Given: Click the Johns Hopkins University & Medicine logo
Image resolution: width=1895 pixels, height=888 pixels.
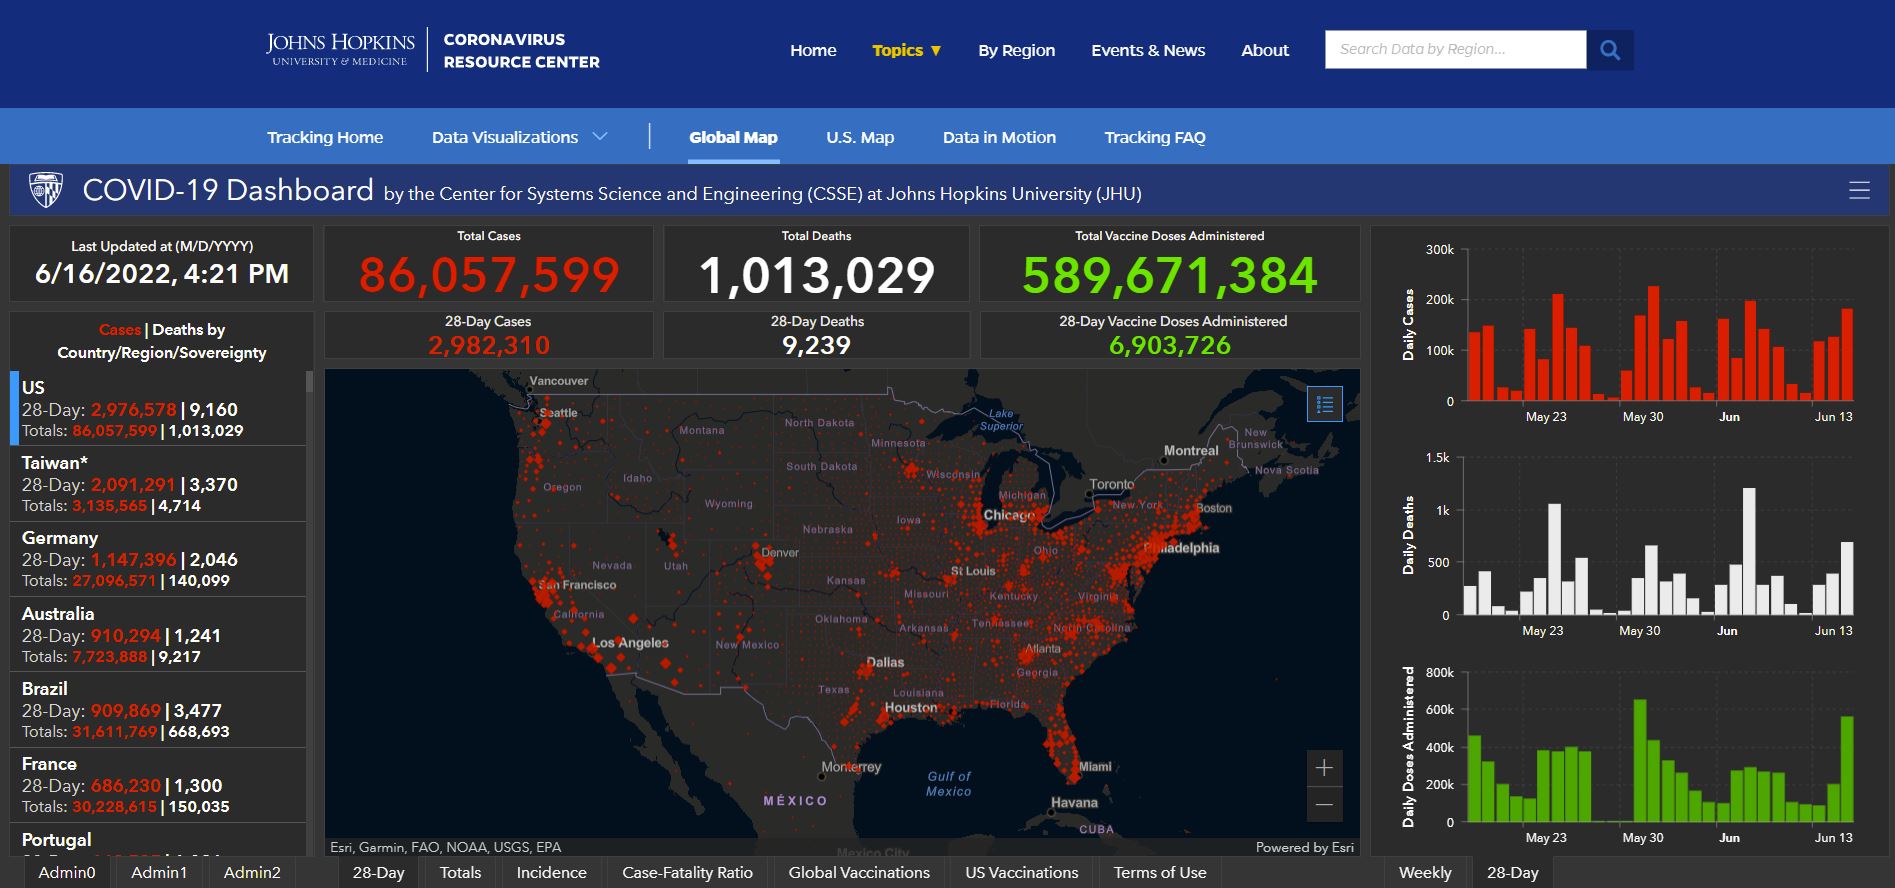Looking at the screenshot, I should click(340, 50).
